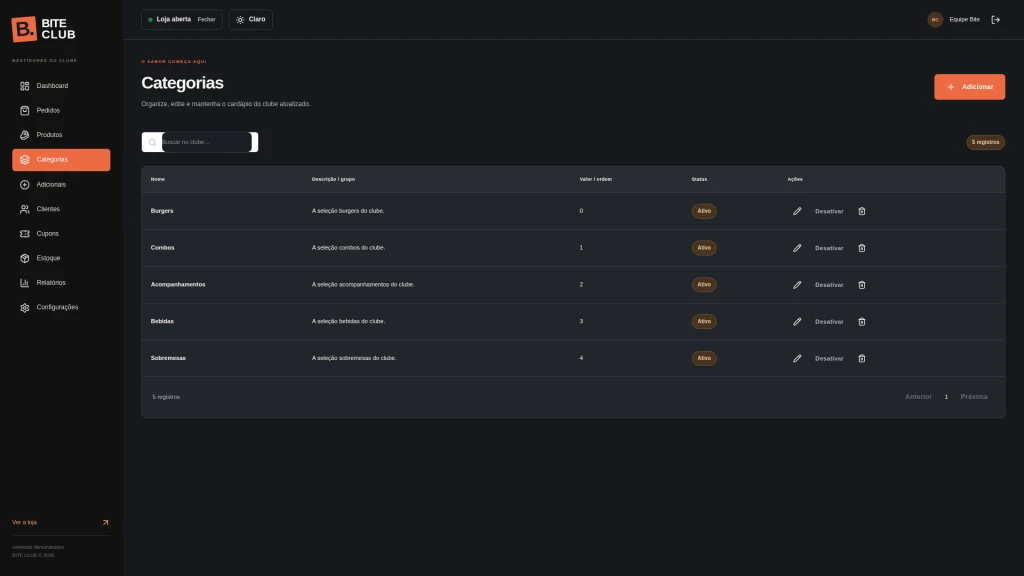Go back with Anterior button
The image size is (1024, 576).
coord(918,397)
